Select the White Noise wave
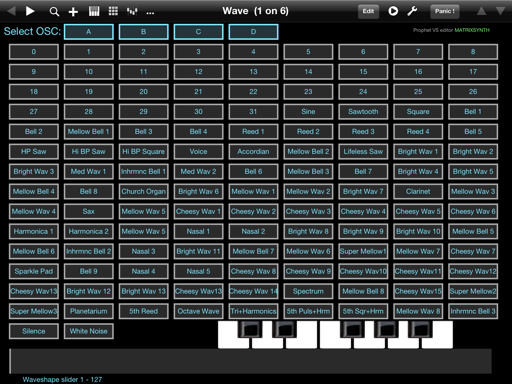This screenshot has width=512, height=384. 89,332
